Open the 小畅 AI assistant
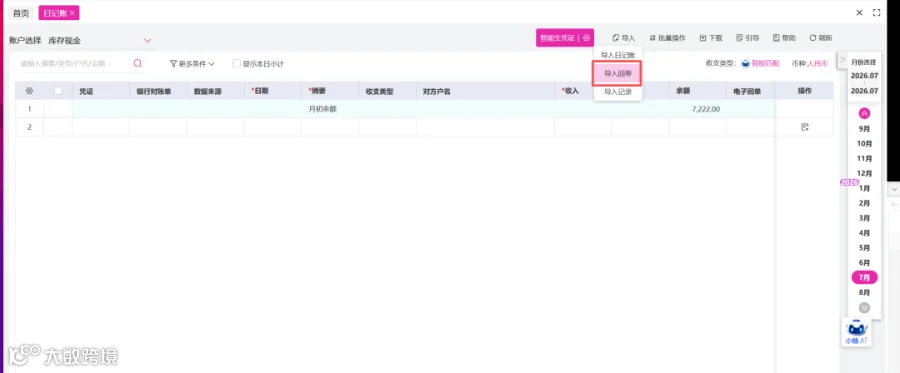Screen dimensions: 900x373 pyautogui.click(x=856, y=332)
